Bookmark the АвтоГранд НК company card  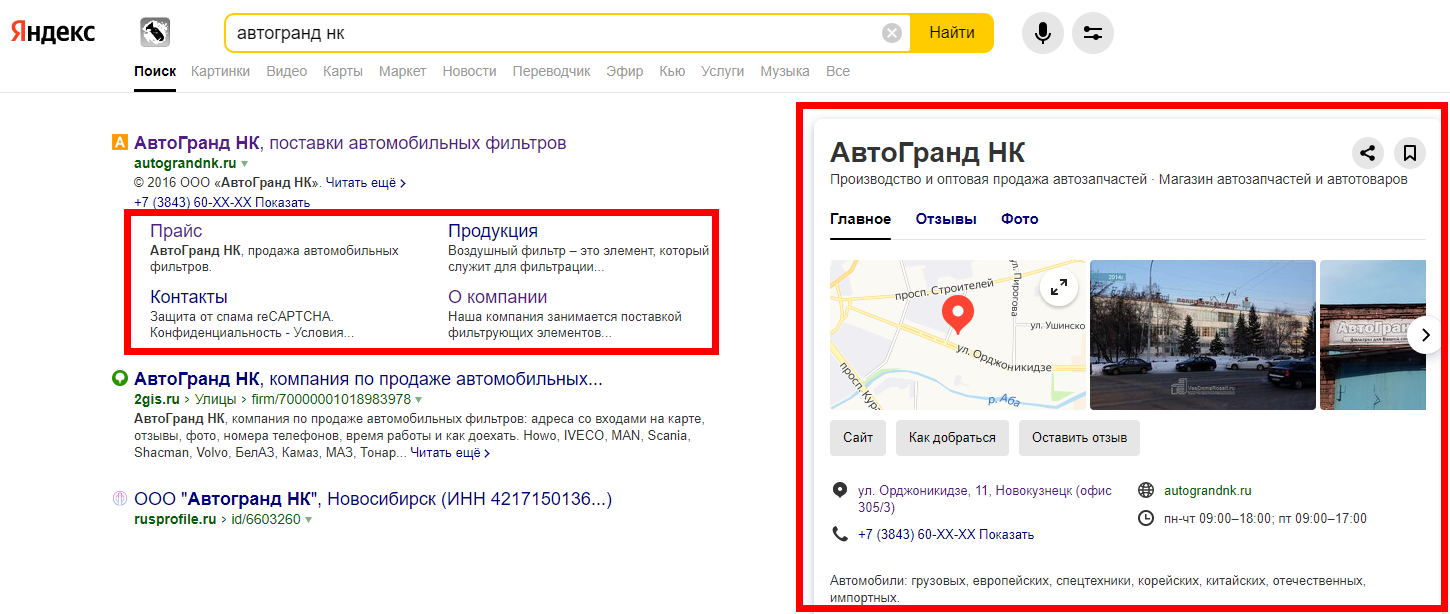[1409, 153]
